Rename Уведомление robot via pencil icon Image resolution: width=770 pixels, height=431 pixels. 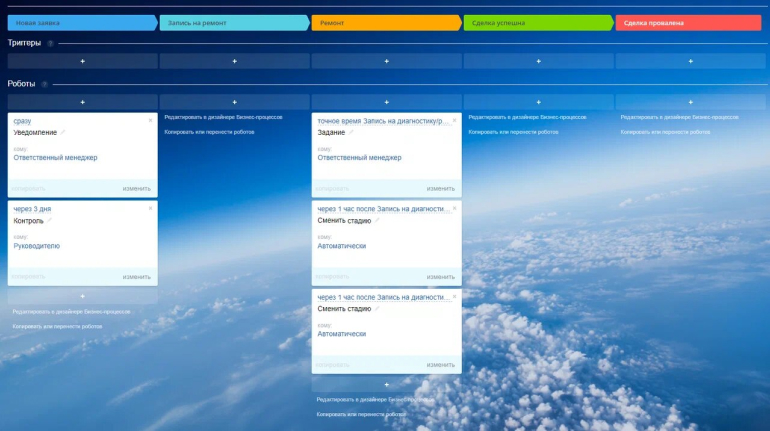(x=63, y=132)
